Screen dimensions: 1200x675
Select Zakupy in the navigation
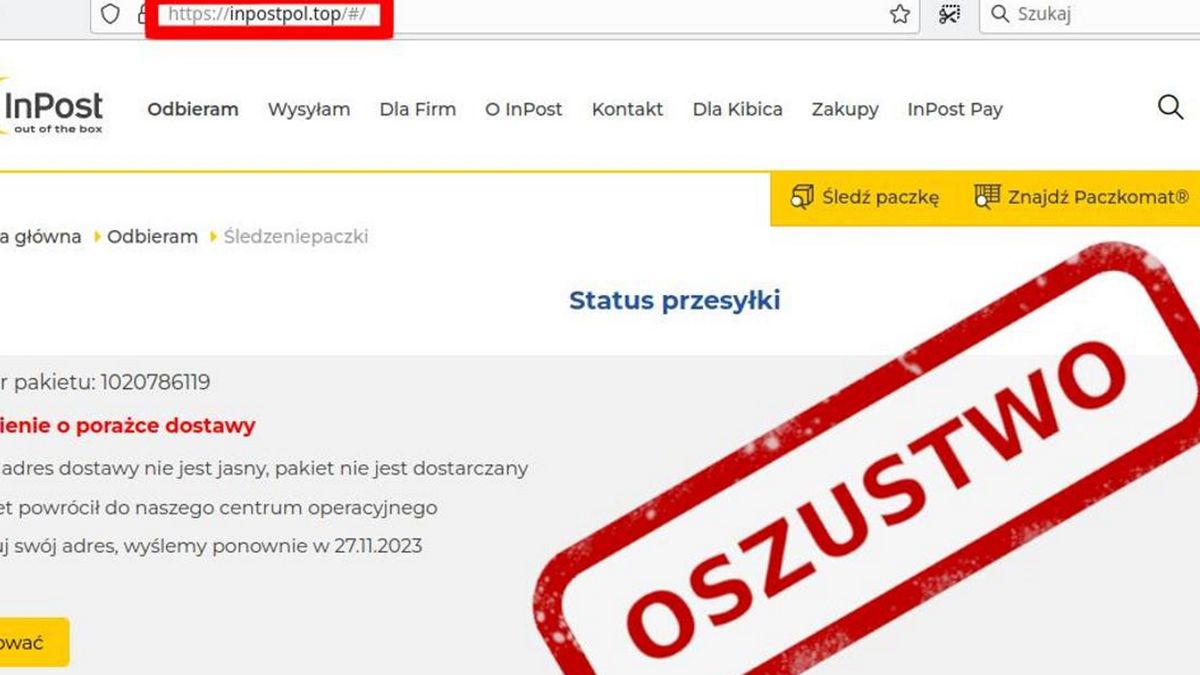(845, 110)
